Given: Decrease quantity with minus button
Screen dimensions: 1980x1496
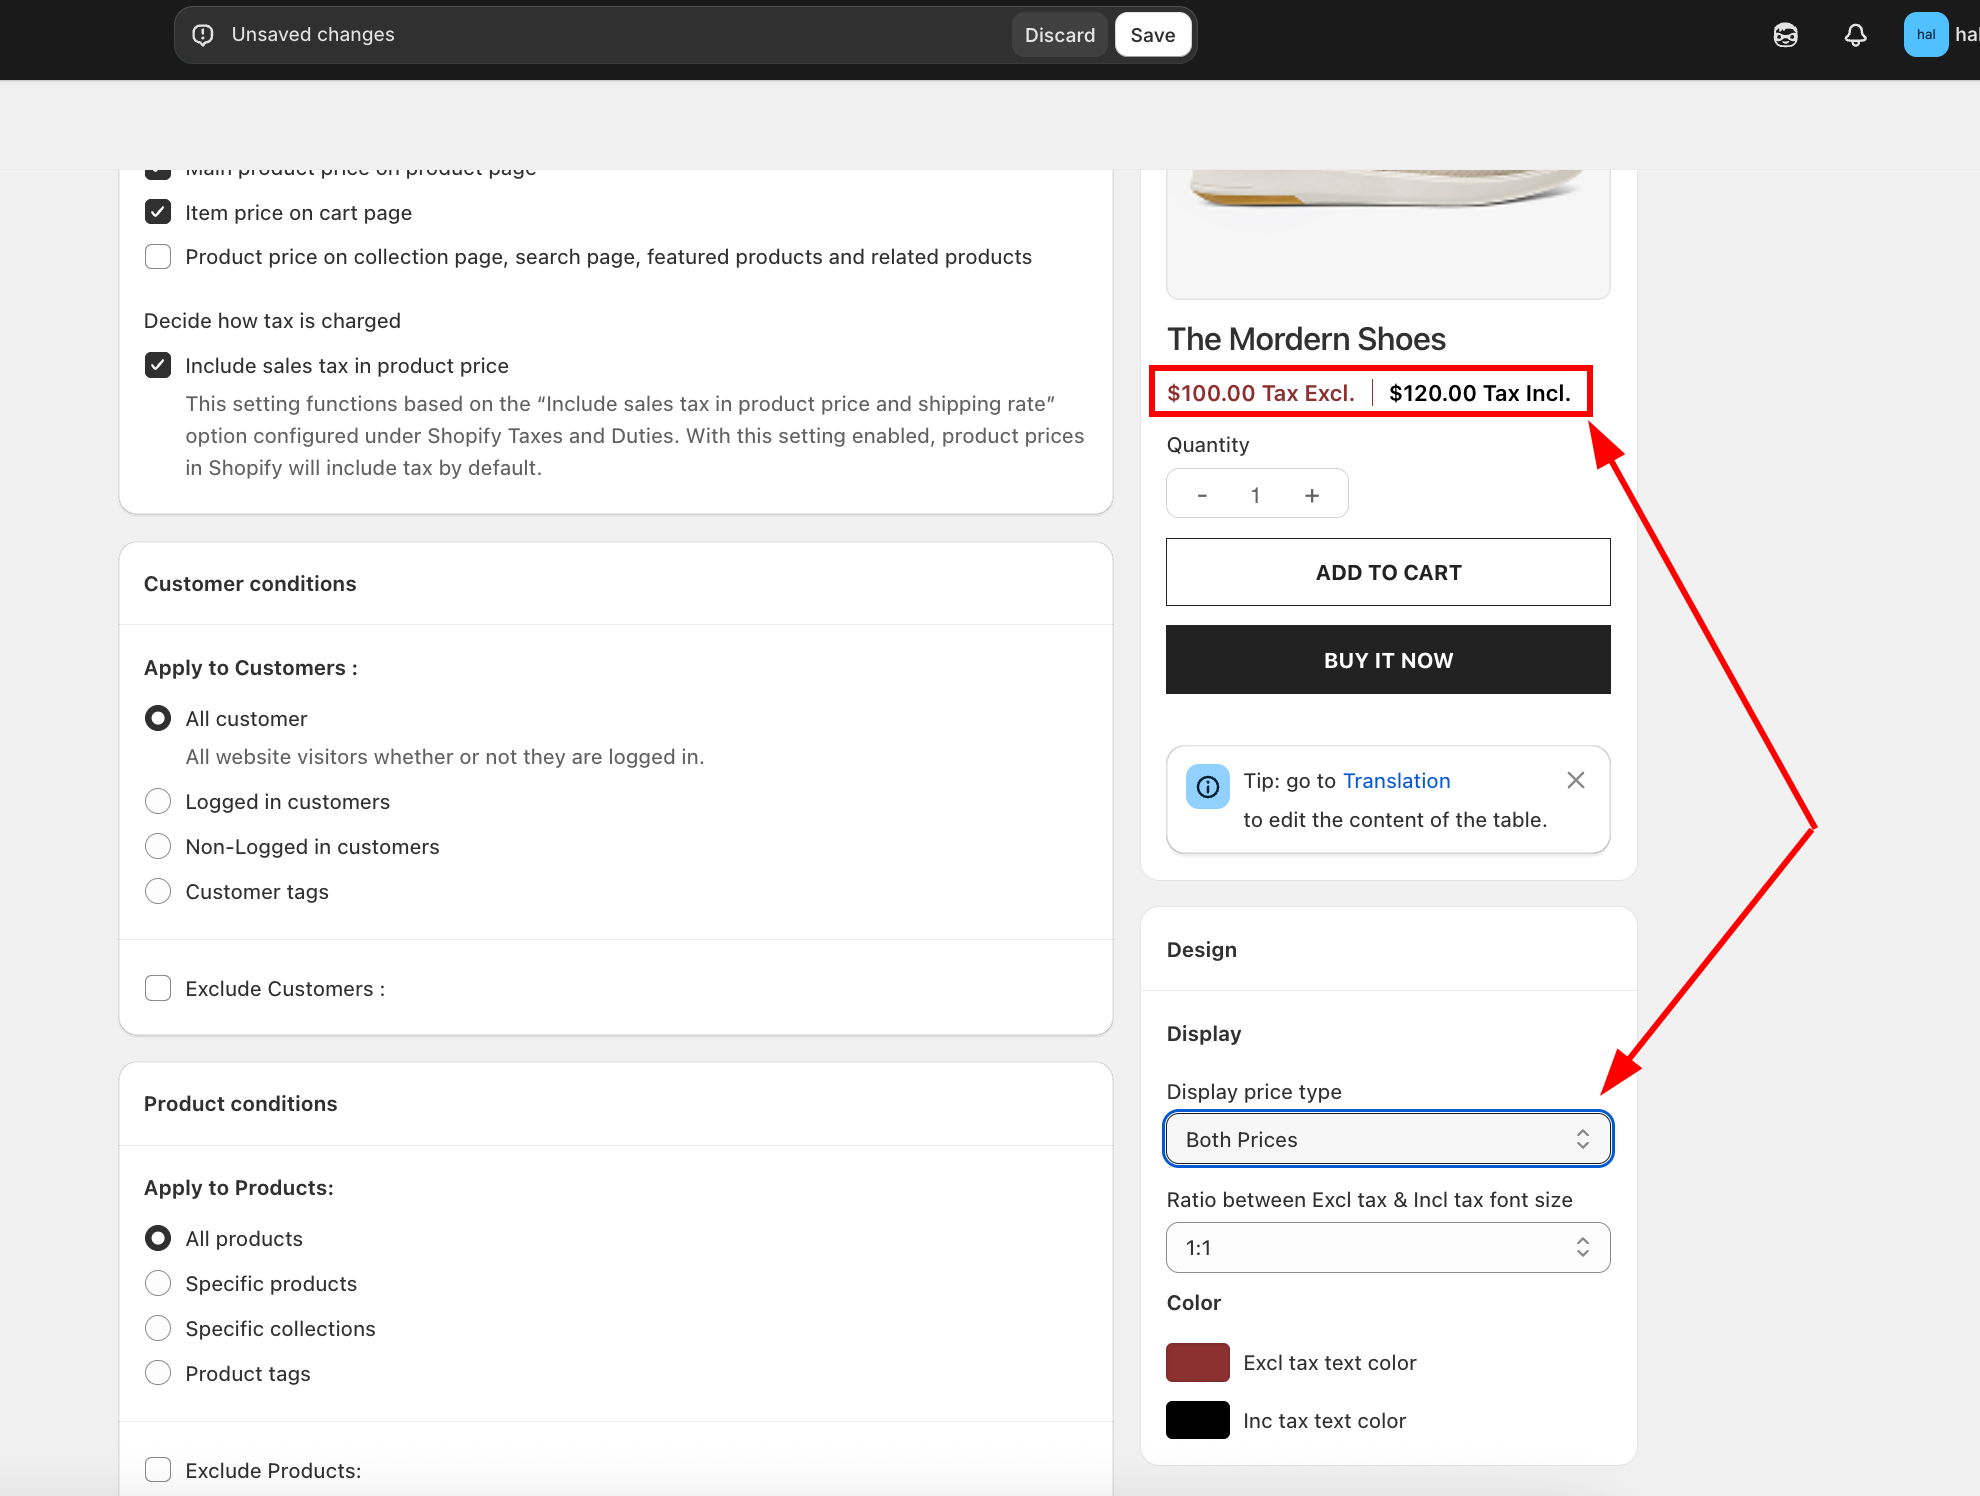Looking at the screenshot, I should click(1202, 495).
